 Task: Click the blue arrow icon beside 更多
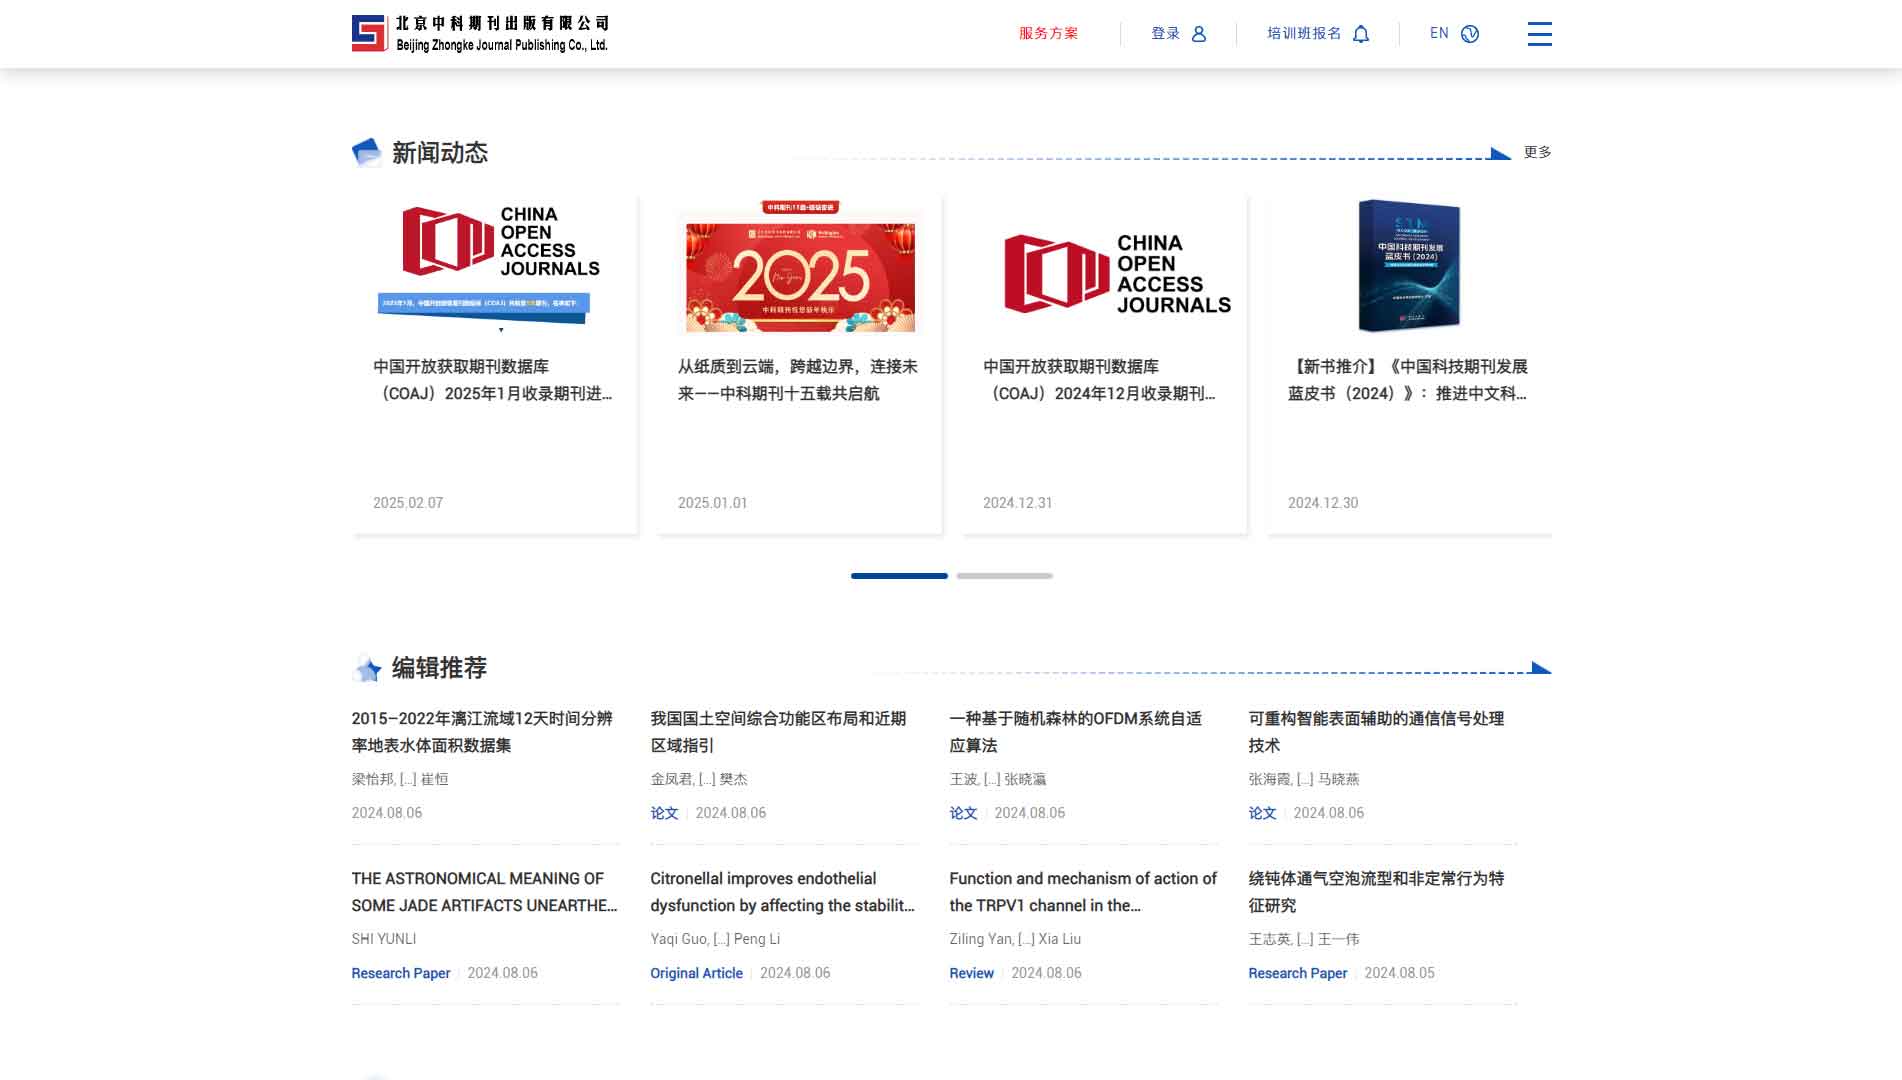coord(1500,153)
